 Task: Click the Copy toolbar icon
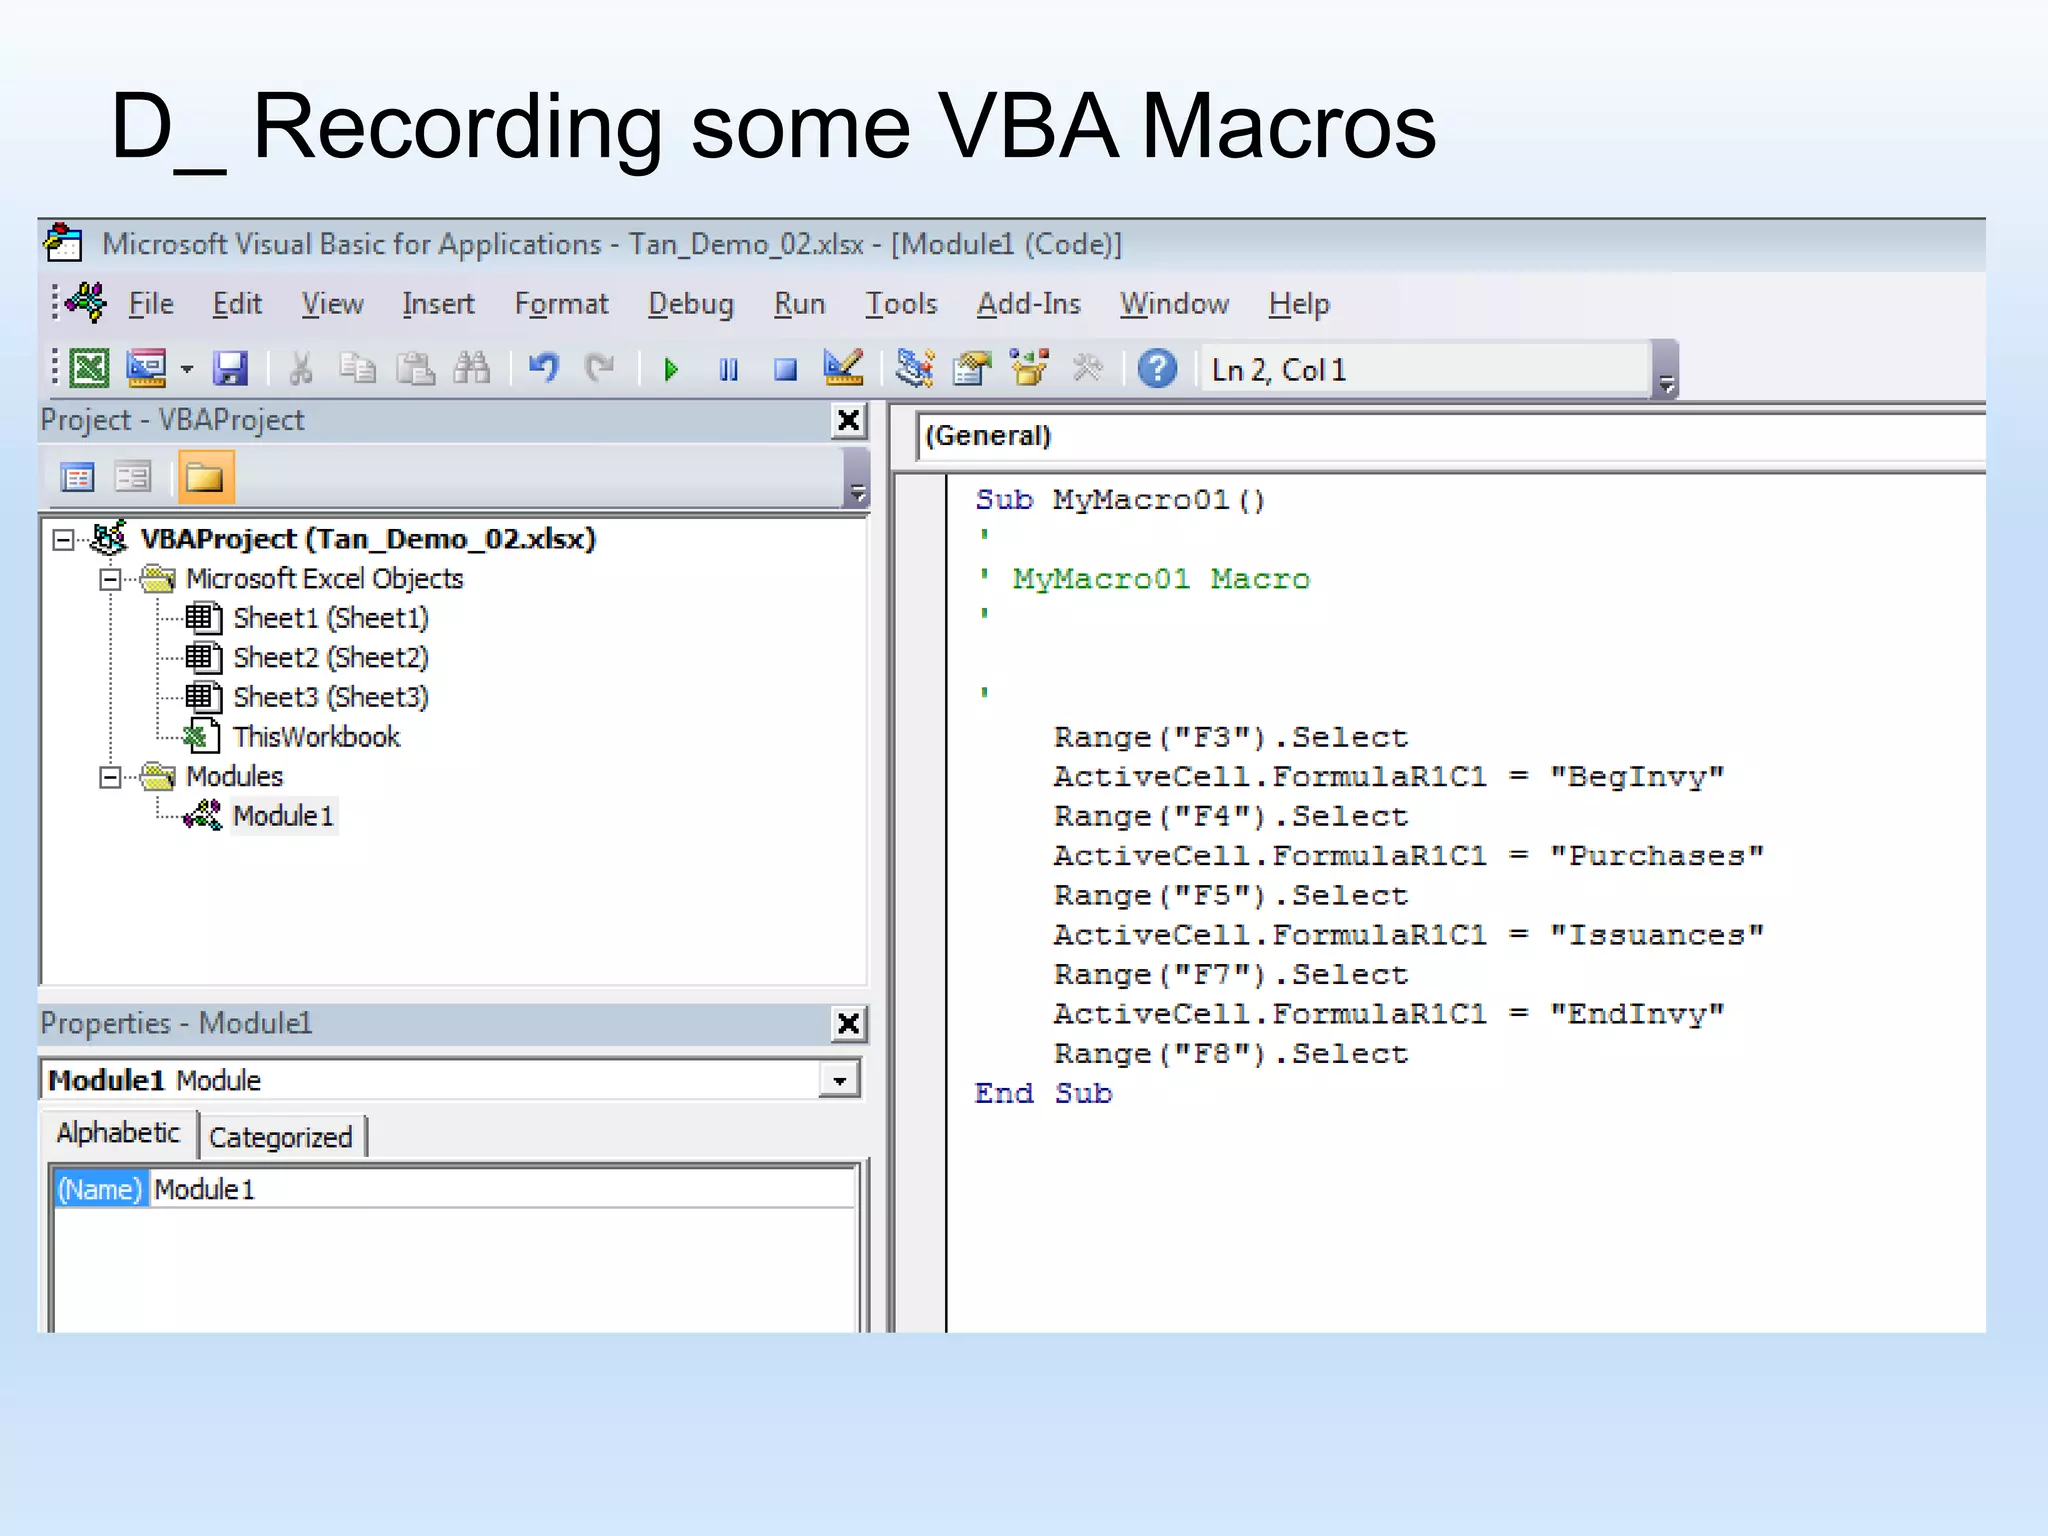pos(357,369)
